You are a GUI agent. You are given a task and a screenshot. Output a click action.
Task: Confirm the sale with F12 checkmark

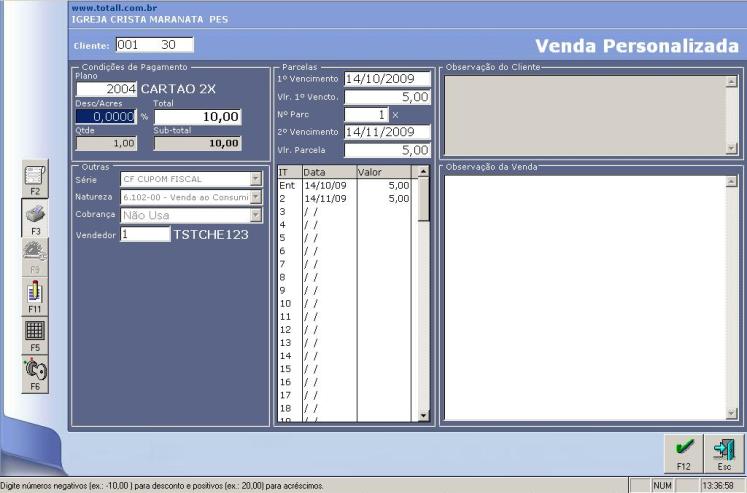pos(684,453)
